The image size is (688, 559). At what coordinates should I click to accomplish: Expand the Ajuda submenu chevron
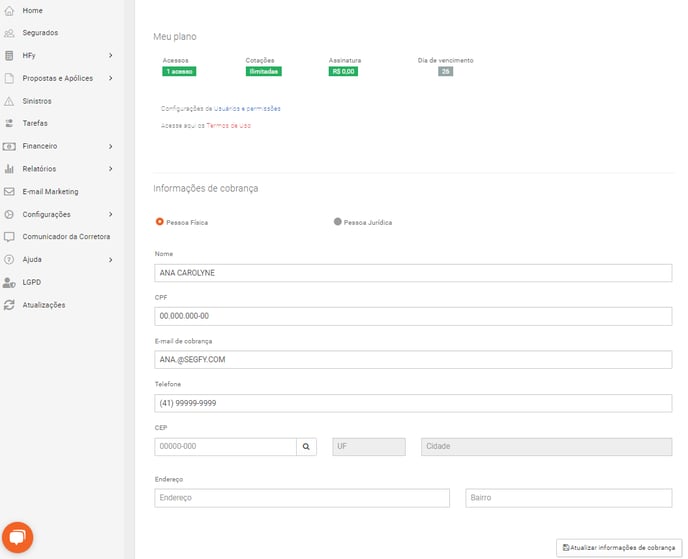(111, 260)
